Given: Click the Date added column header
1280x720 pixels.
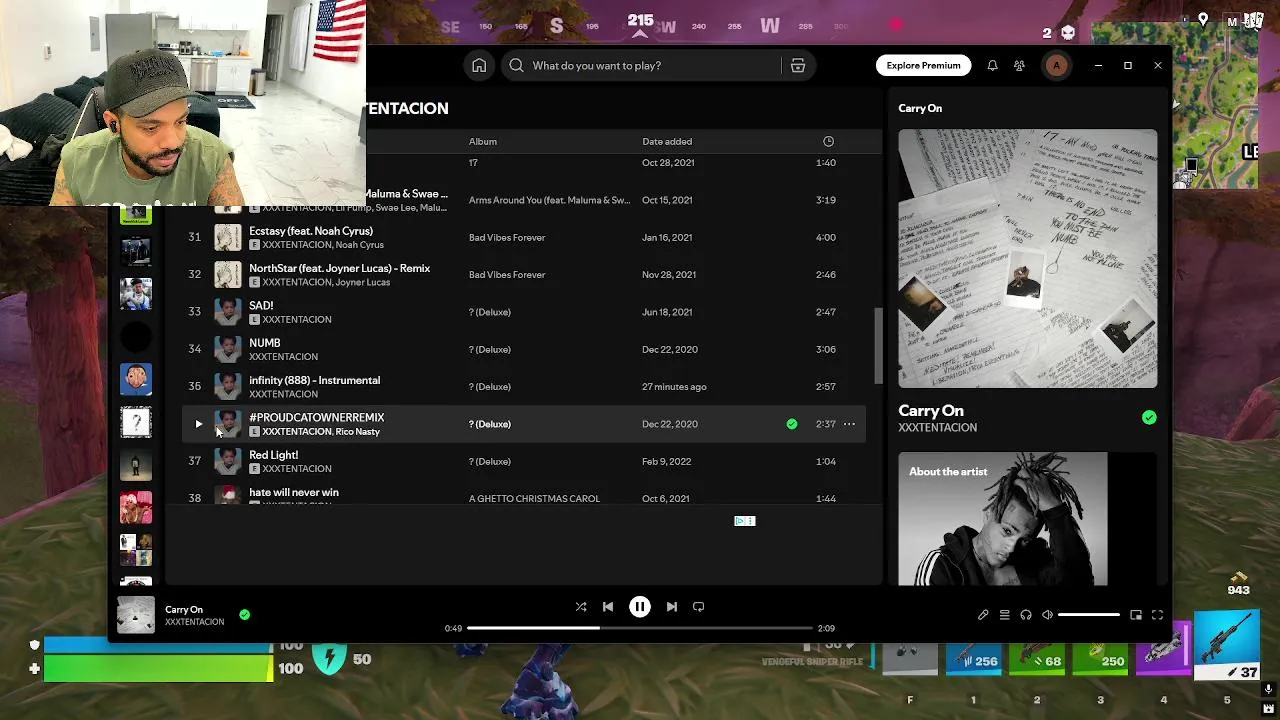Looking at the screenshot, I should tap(667, 142).
